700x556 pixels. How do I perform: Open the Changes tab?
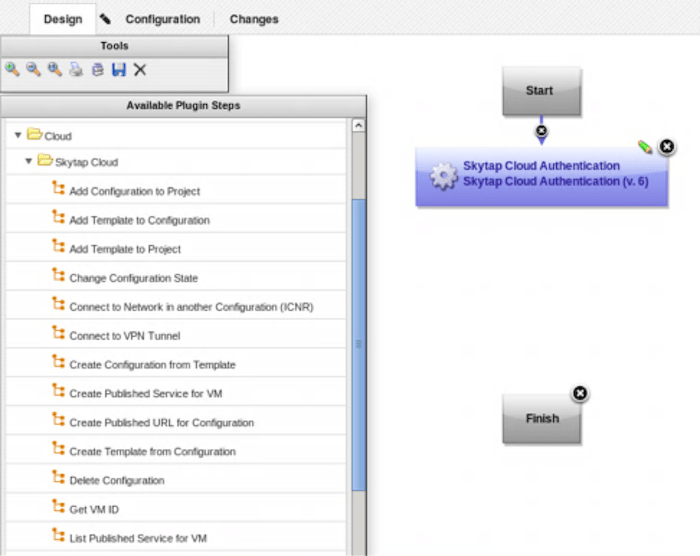point(254,19)
